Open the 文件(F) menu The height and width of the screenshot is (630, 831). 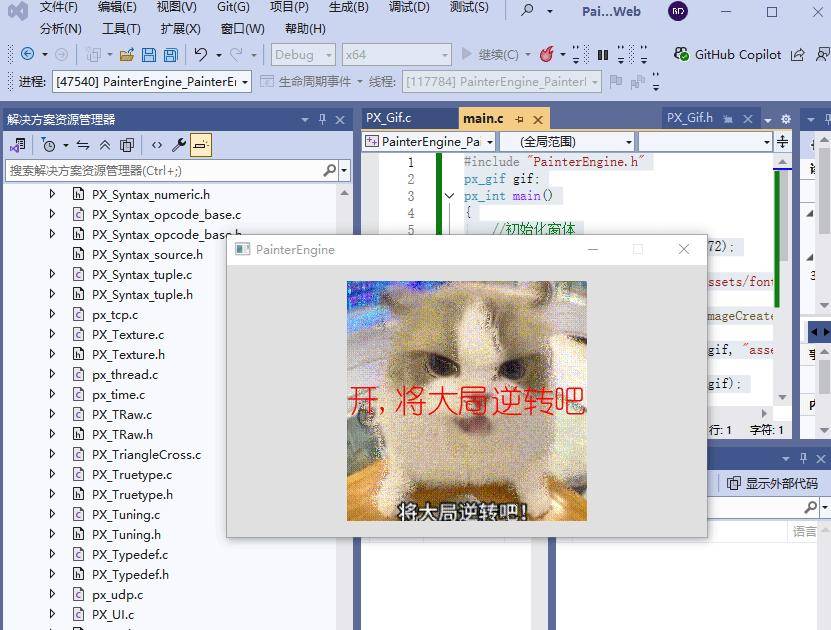coord(59,7)
